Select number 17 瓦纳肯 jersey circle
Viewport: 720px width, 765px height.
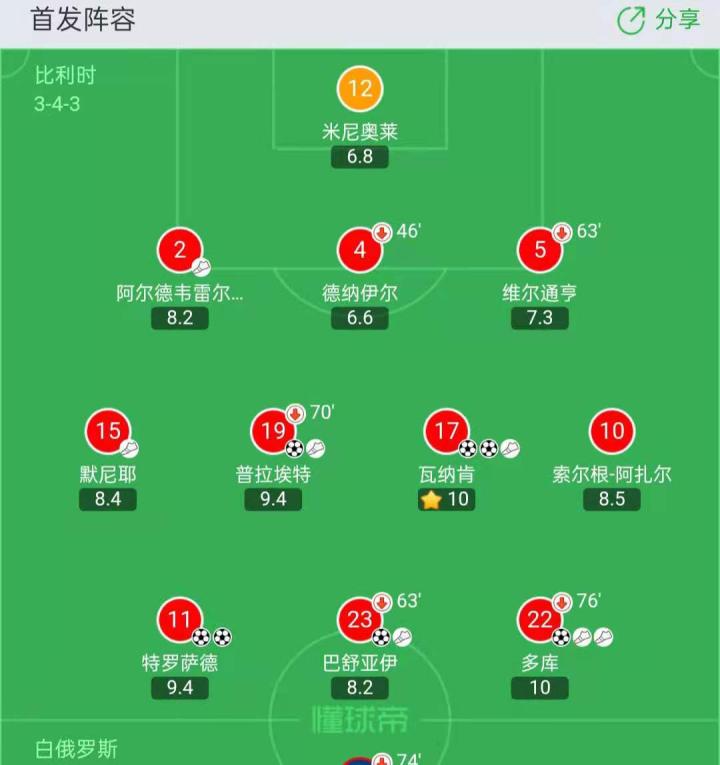446,432
